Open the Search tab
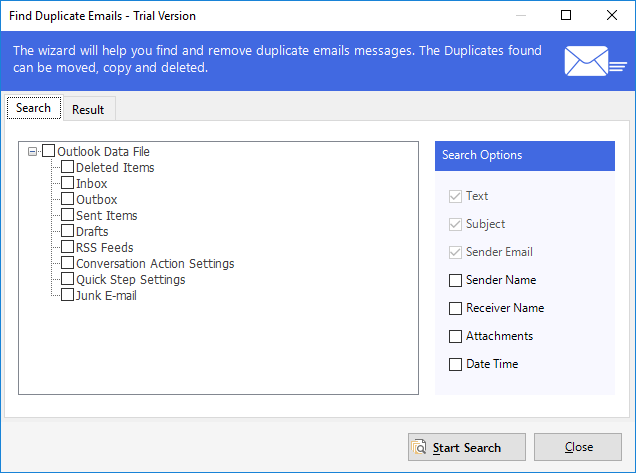The image size is (636, 473). coord(34,108)
